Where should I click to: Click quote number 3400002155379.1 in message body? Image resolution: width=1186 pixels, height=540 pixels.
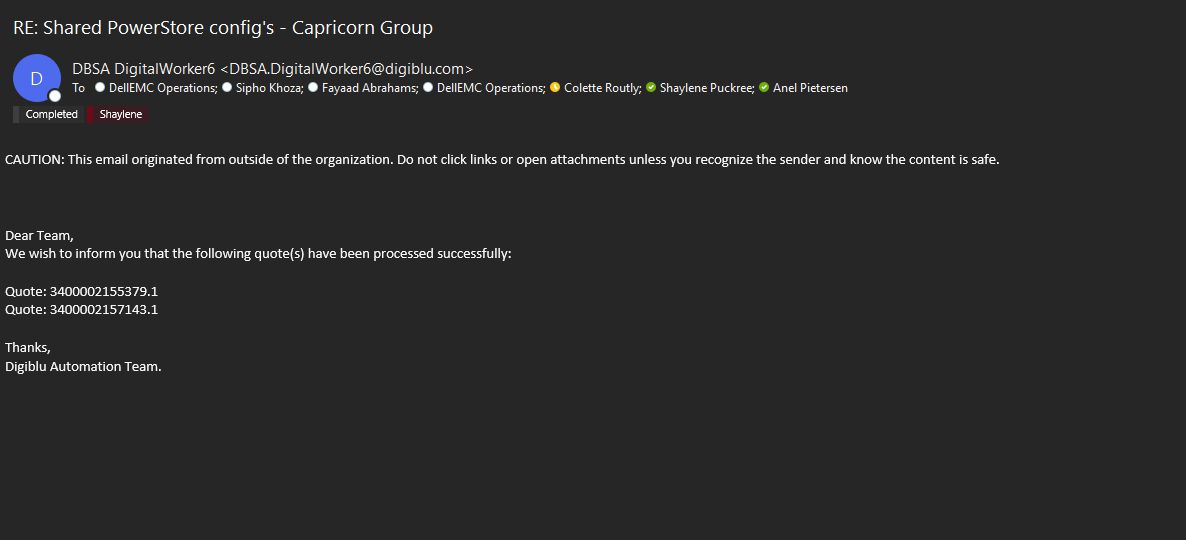tap(104, 291)
